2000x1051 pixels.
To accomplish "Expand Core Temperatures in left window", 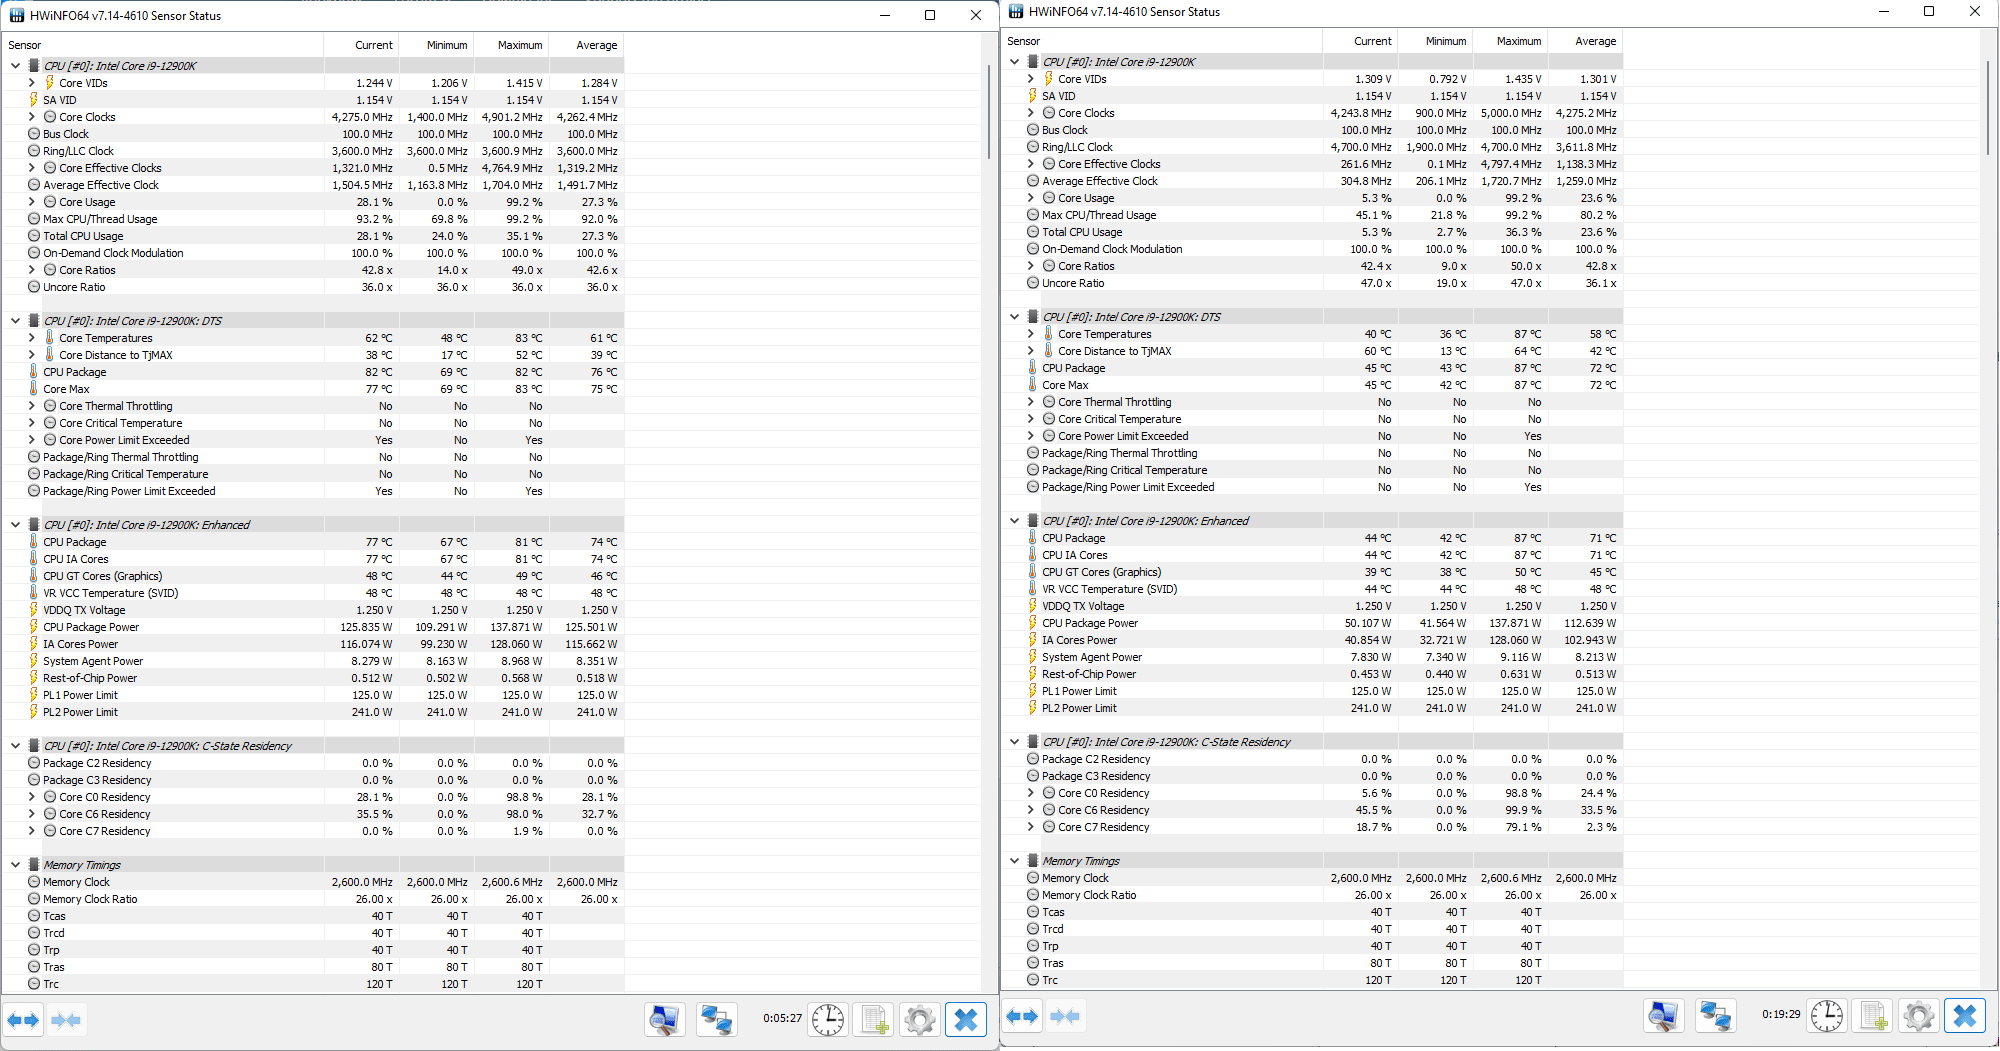I will click(x=32, y=338).
